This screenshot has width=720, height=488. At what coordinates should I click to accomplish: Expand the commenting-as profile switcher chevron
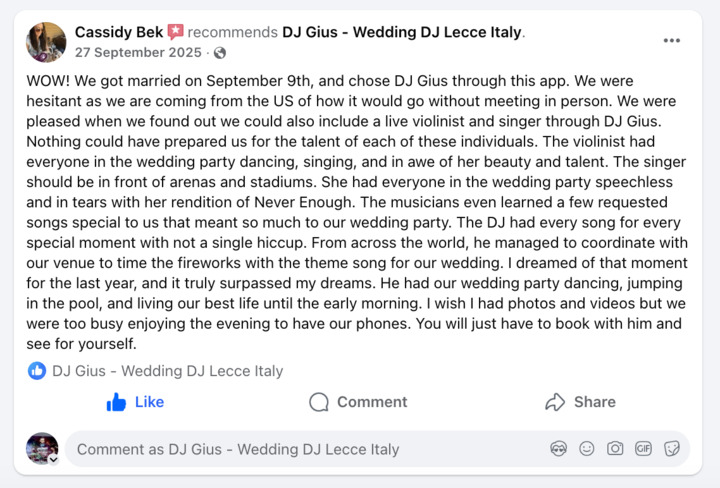(54, 460)
